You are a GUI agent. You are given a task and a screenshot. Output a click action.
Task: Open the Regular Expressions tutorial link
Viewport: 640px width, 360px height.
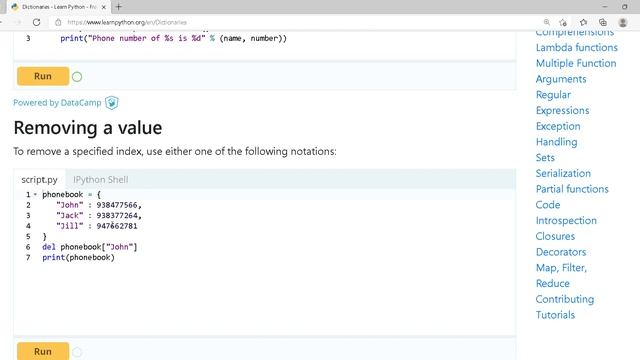[562, 102]
